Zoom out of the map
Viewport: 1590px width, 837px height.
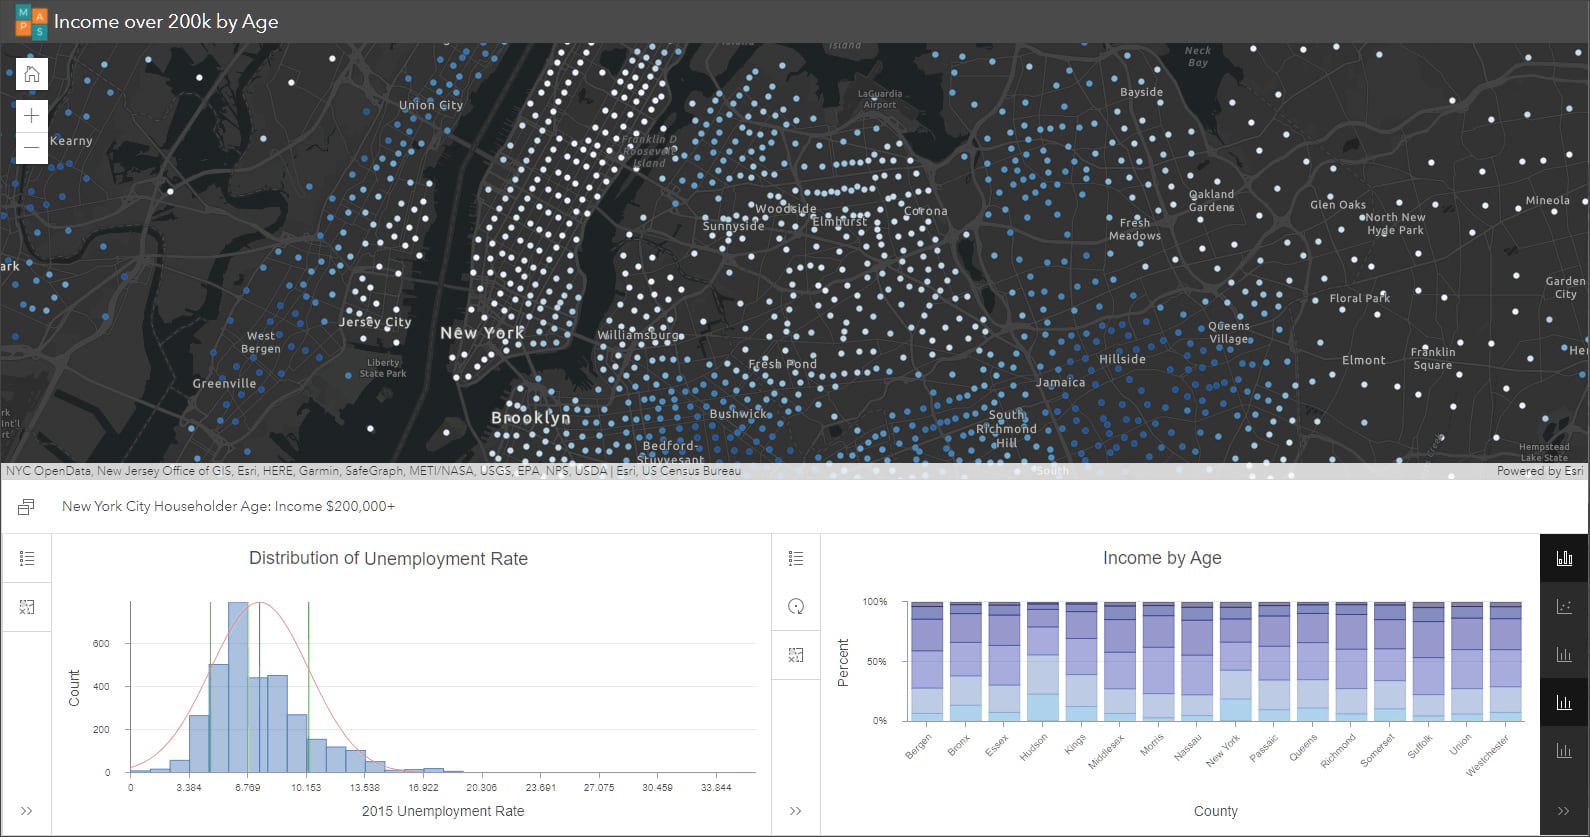coord(32,148)
